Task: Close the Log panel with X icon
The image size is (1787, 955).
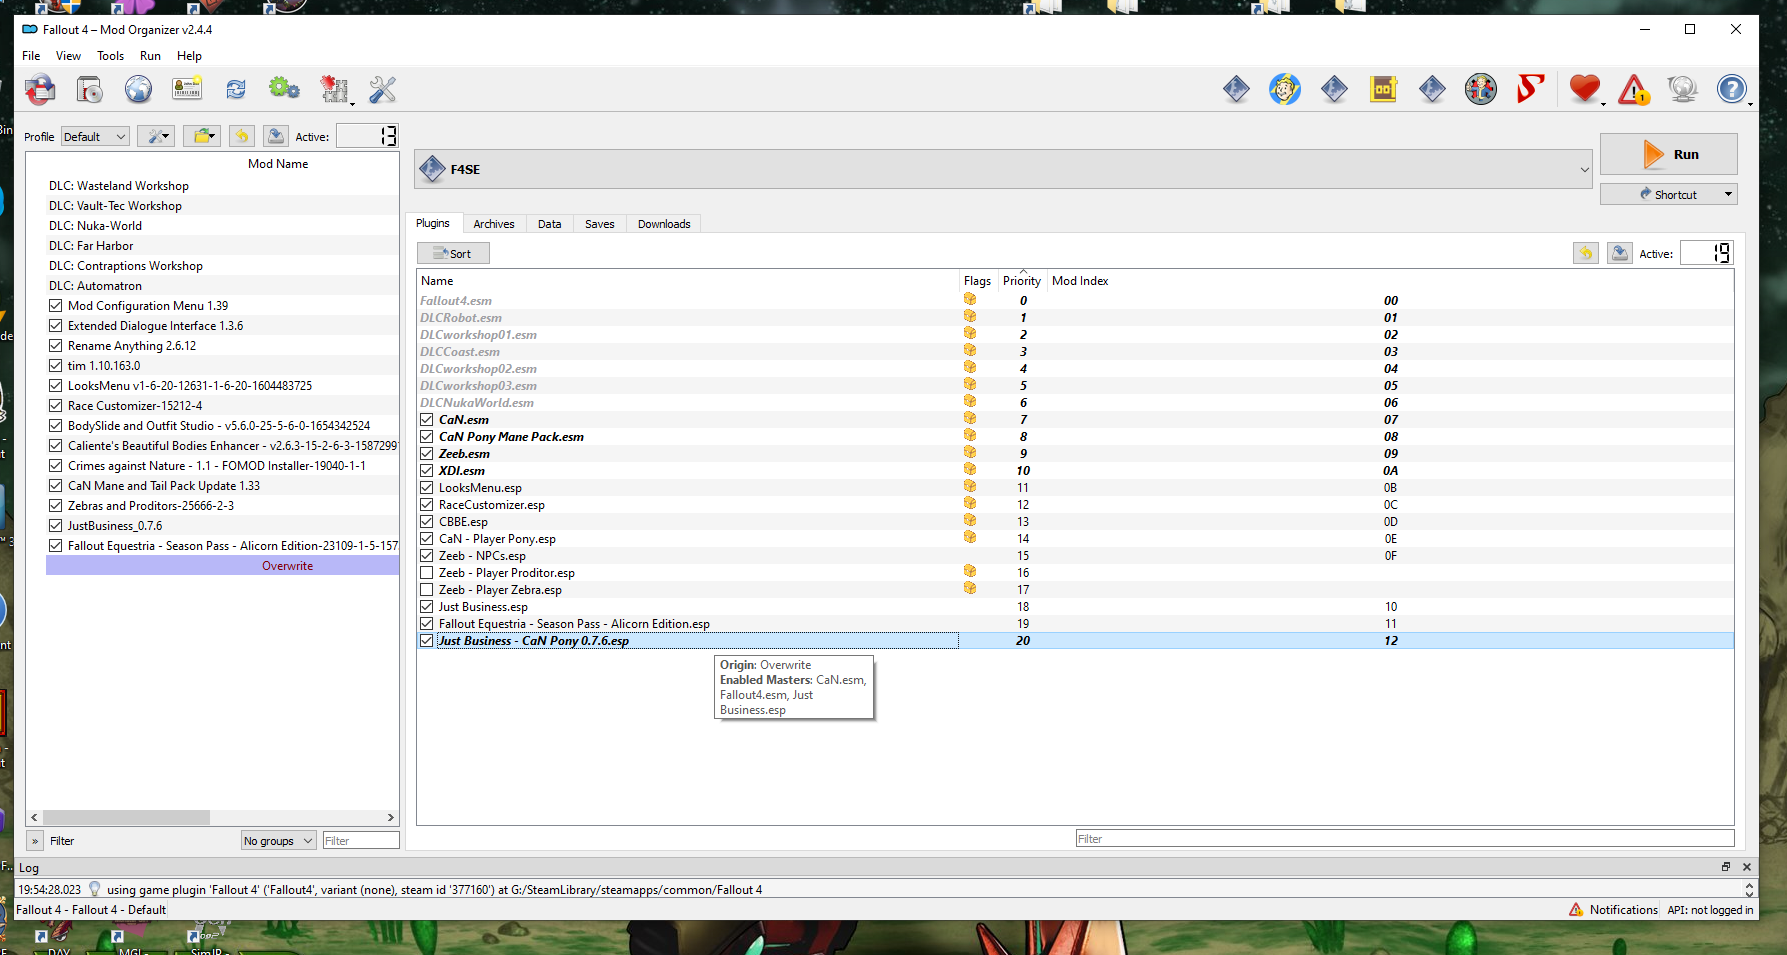Action: [x=1747, y=867]
